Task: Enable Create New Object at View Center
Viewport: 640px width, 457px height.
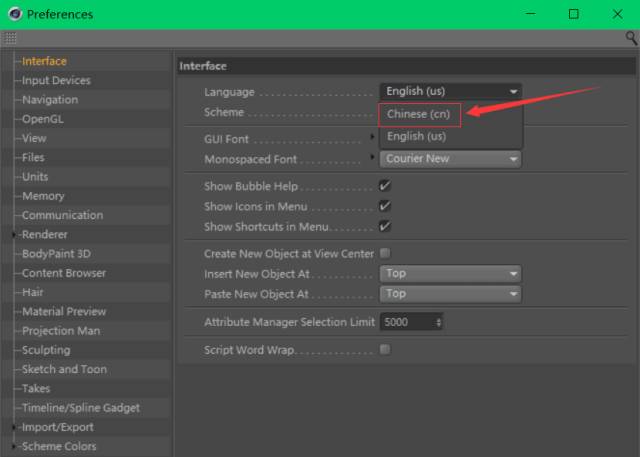Action: (x=385, y=254)
